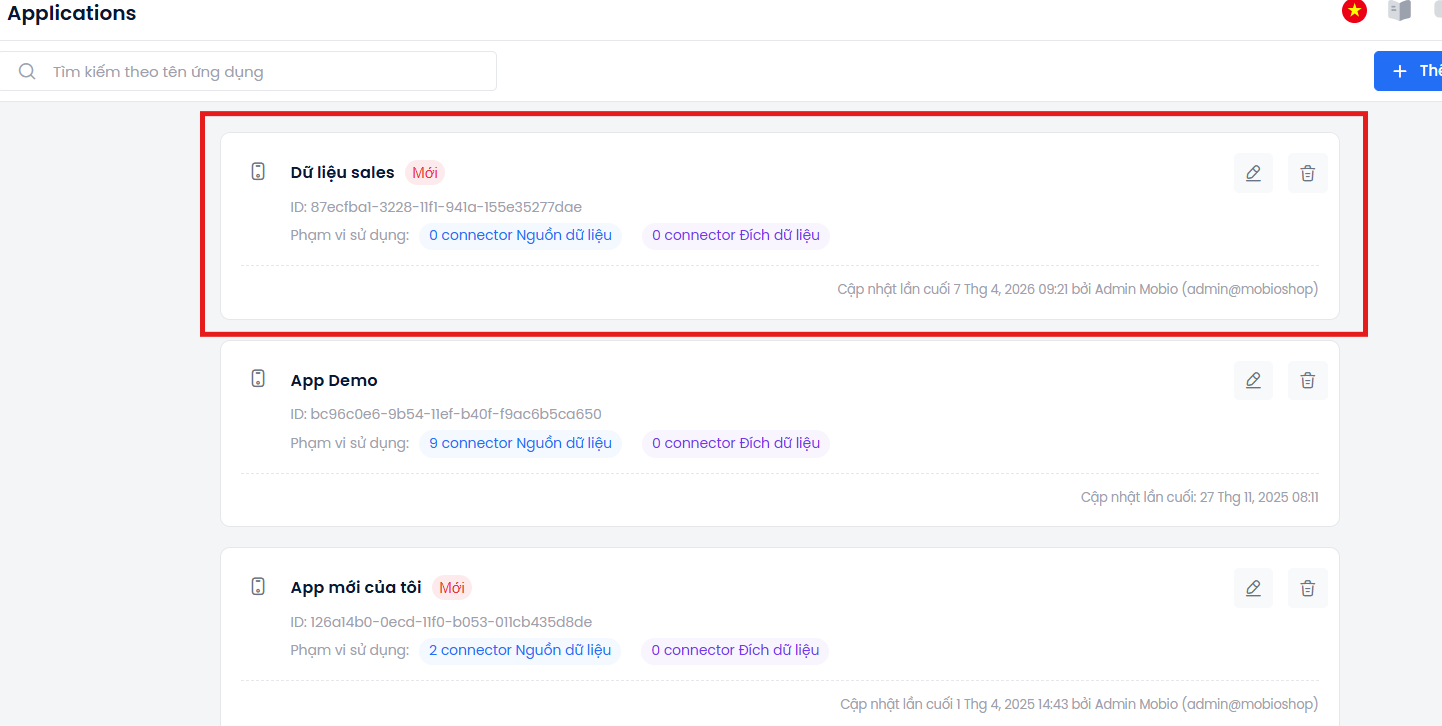This screenshot has width=1442, height=726.
Task: Edit the Dữ liệu sales application
Action: point(1253,173)
